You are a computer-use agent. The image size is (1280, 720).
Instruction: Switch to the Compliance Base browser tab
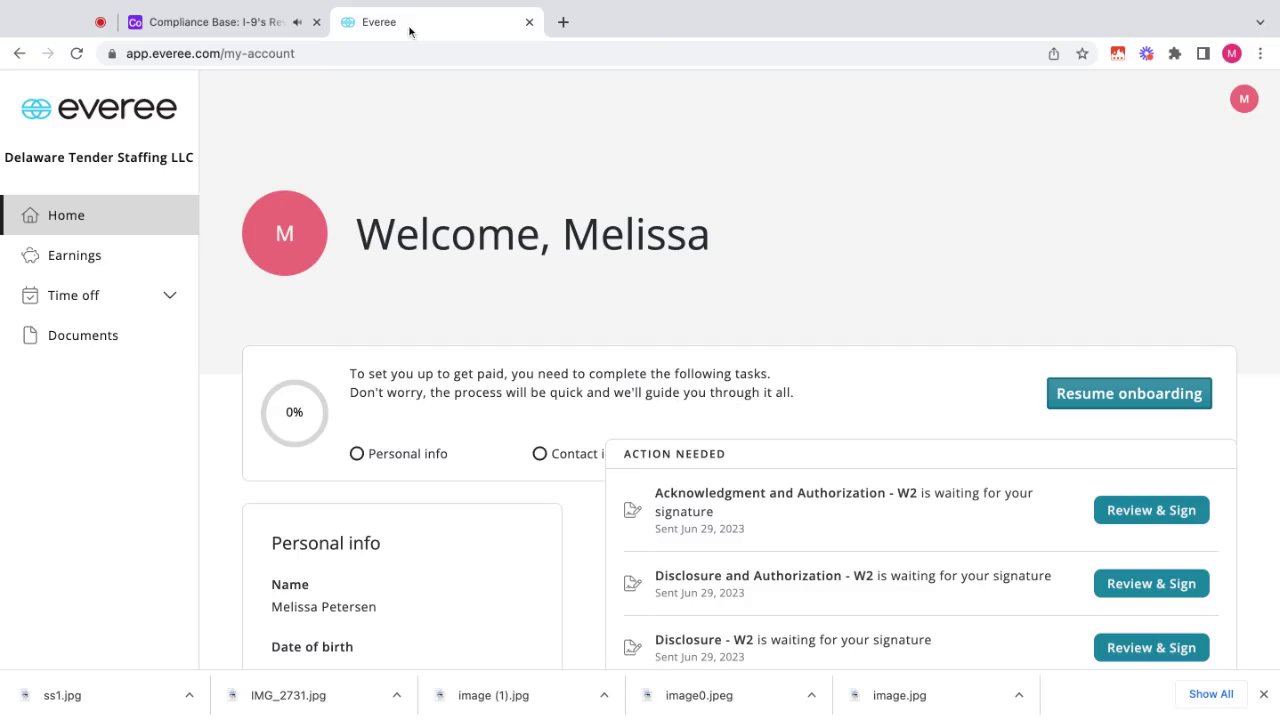(215, 22)
